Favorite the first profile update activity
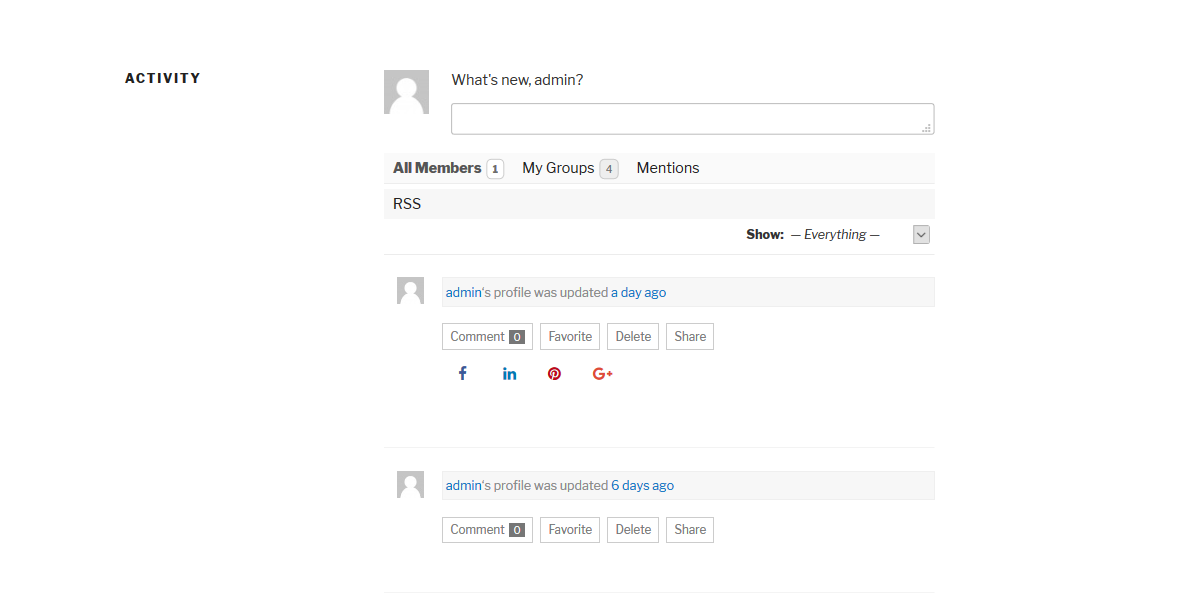The image size is (1204, 595). coord(570,337)
